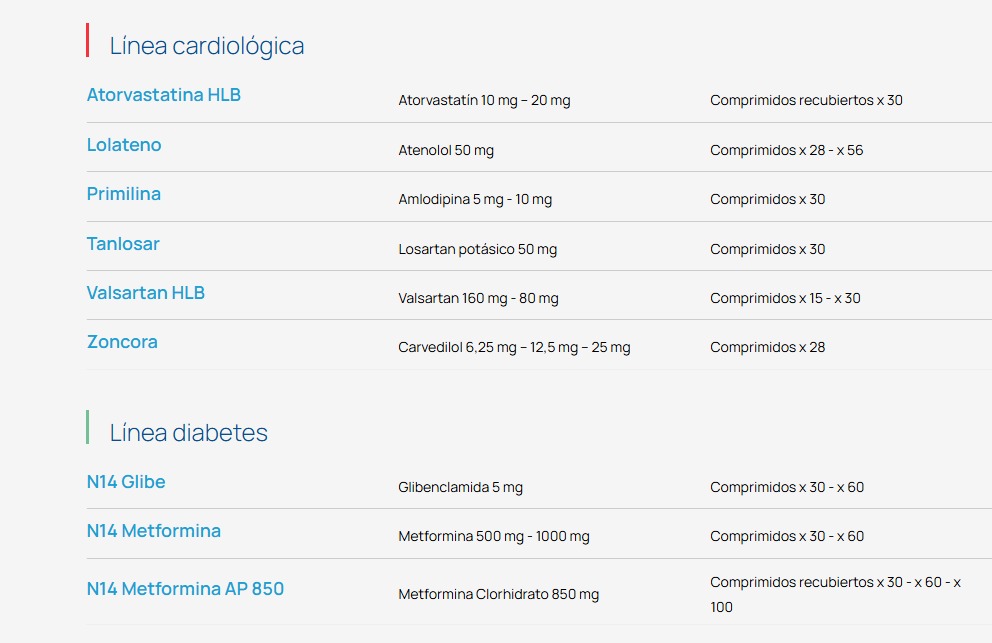The image size is (992, 643).
Task: Click the N14 Metformina 500 mg product link
Action: click(x=153, y=531)
